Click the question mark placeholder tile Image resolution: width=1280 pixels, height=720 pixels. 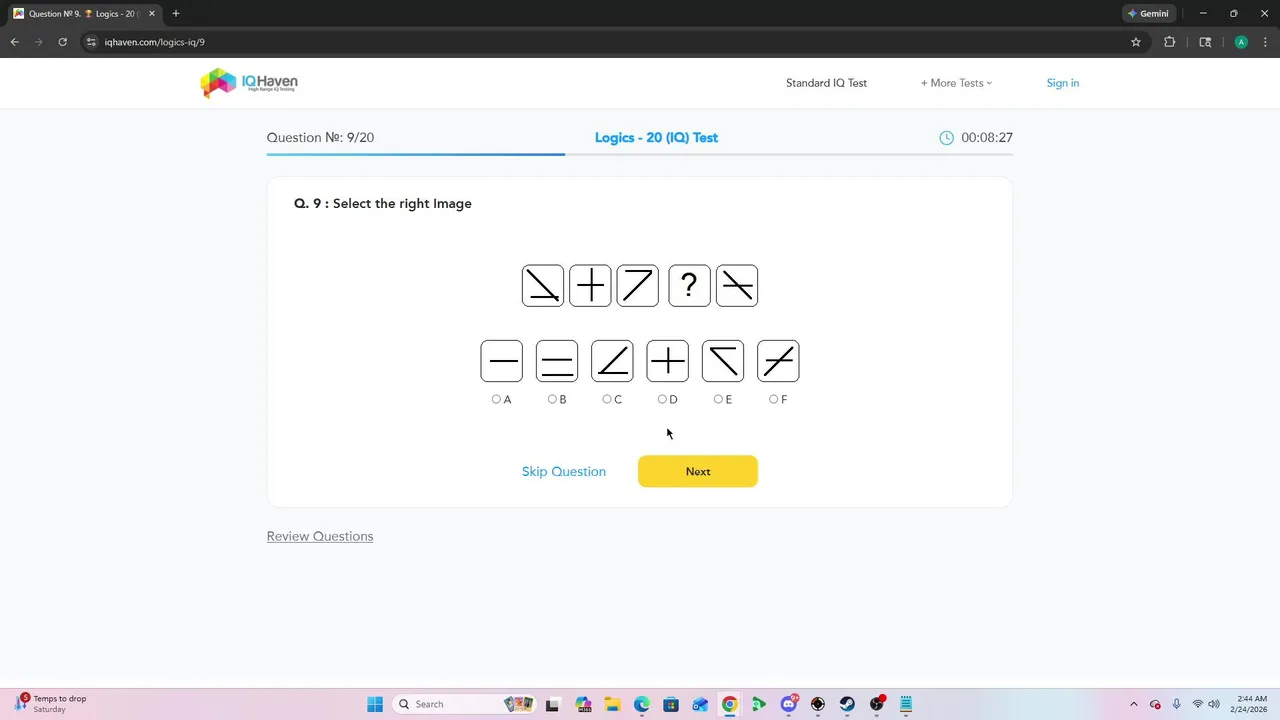pos(689,286)
